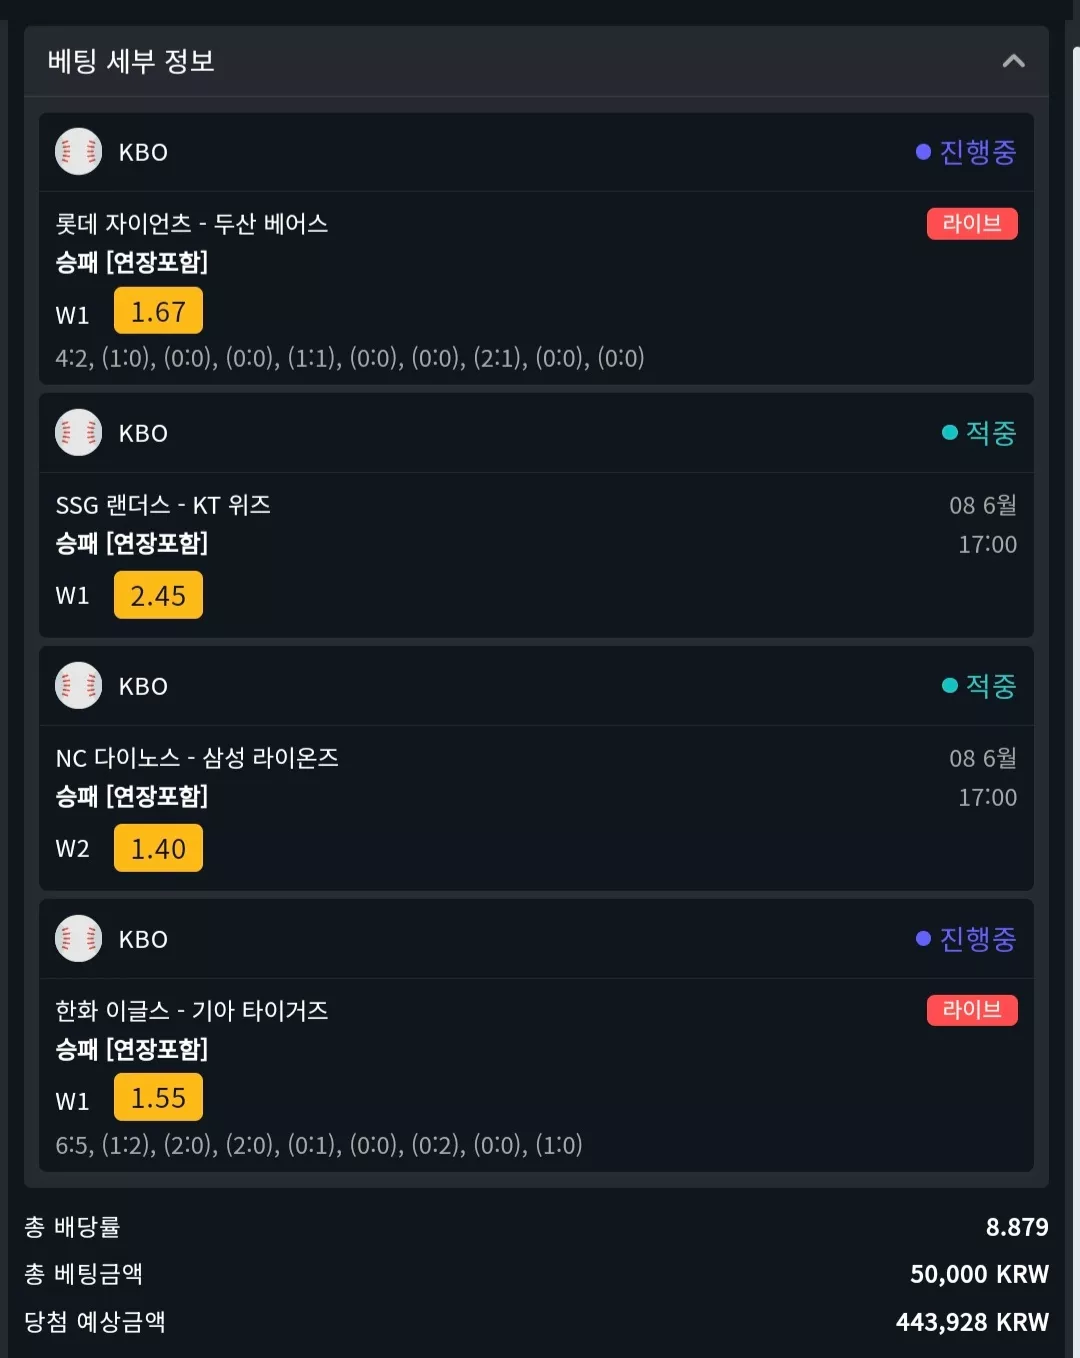1080x1358 pixels.
Task: Collapse the 베팅 세부 정보 panel chevron
Action: [x=1013, y=61]
